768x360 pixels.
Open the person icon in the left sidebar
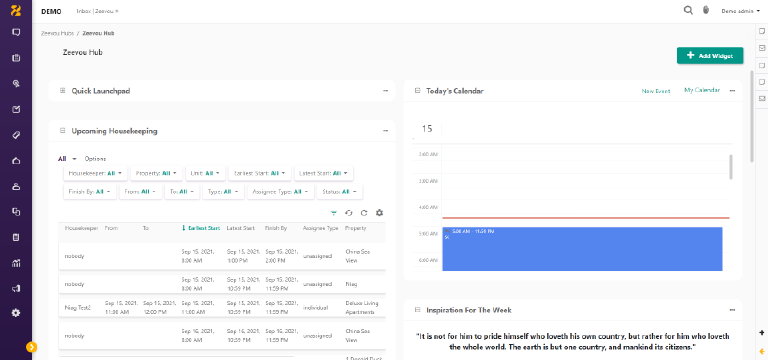point(16,187)
